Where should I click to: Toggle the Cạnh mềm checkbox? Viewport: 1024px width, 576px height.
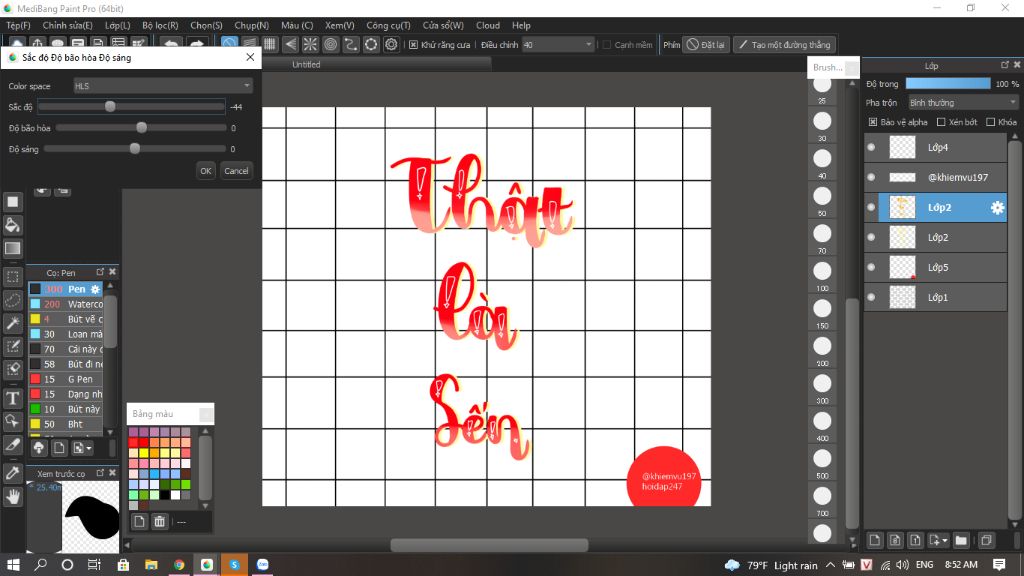(x=607, y=44)
